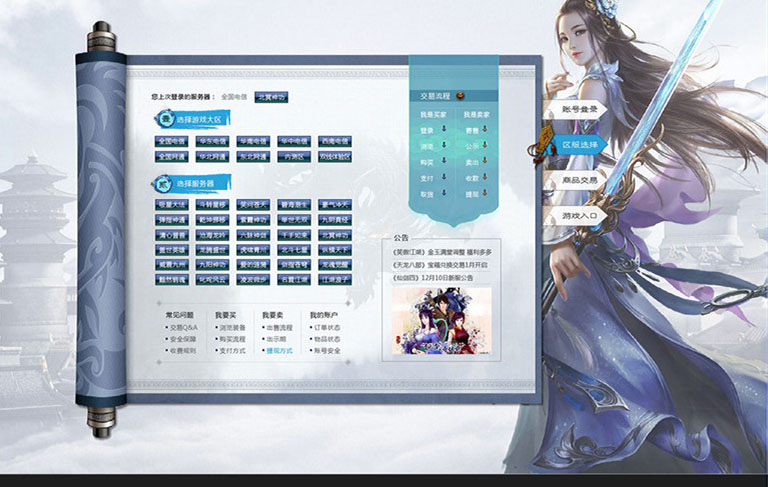Viewport: 768px width, 487px height.
Task: Open the 提现方式 link under 我要卖
Action: (x=279, y=351)
